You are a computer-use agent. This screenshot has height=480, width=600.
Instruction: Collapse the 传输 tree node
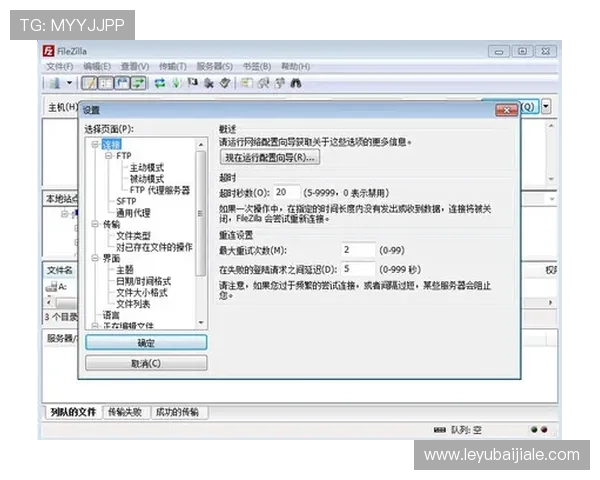pos(95,224)
